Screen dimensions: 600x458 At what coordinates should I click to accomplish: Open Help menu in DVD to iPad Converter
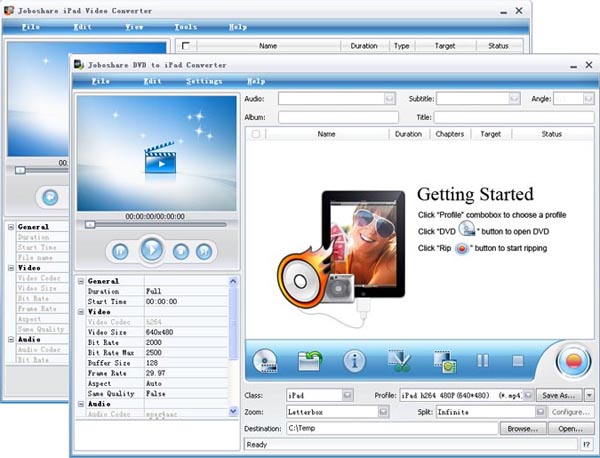(x=256, y=81)
